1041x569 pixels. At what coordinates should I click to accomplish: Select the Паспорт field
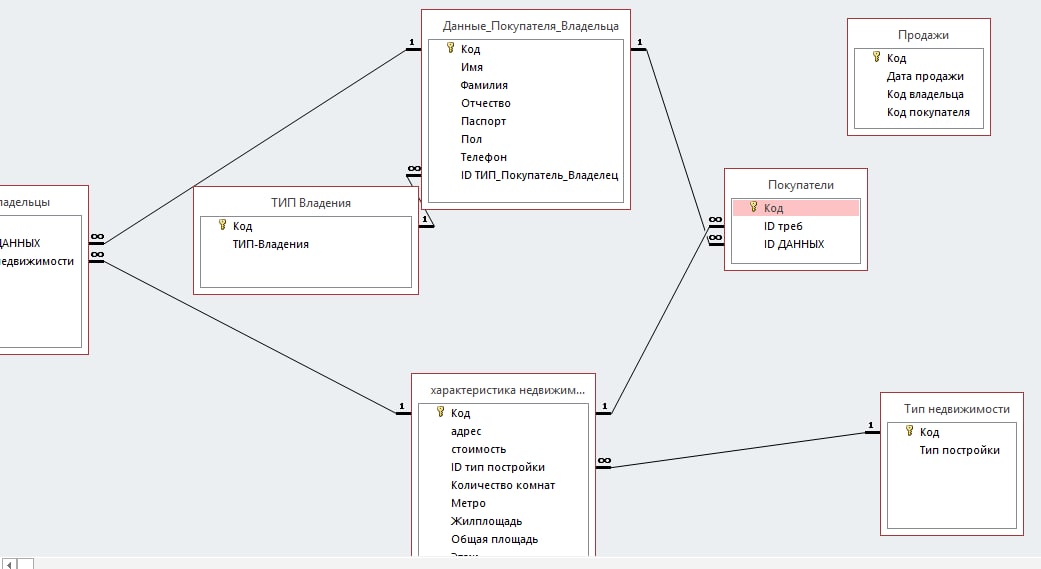click(x=483, y=121)
